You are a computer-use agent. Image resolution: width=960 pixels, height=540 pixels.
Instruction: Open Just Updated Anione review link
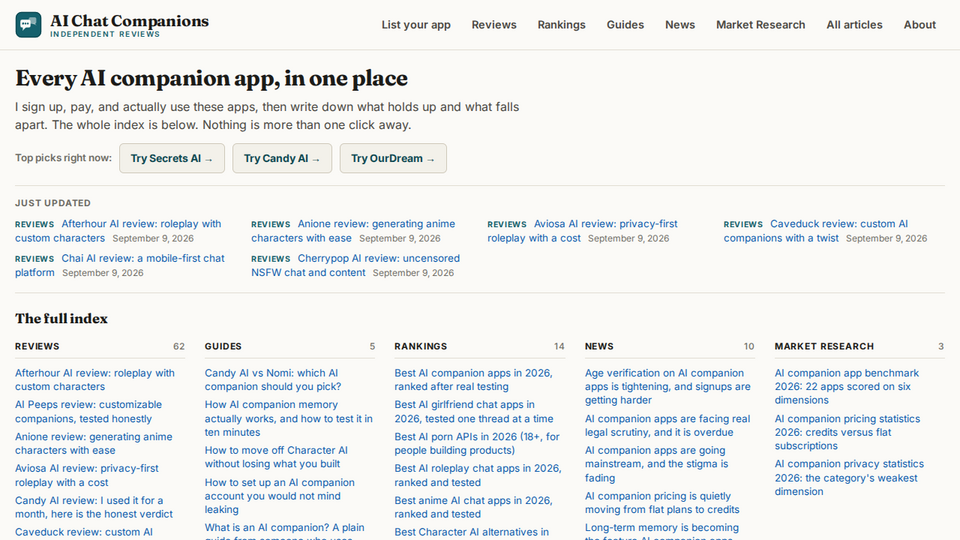coord(353,231)
